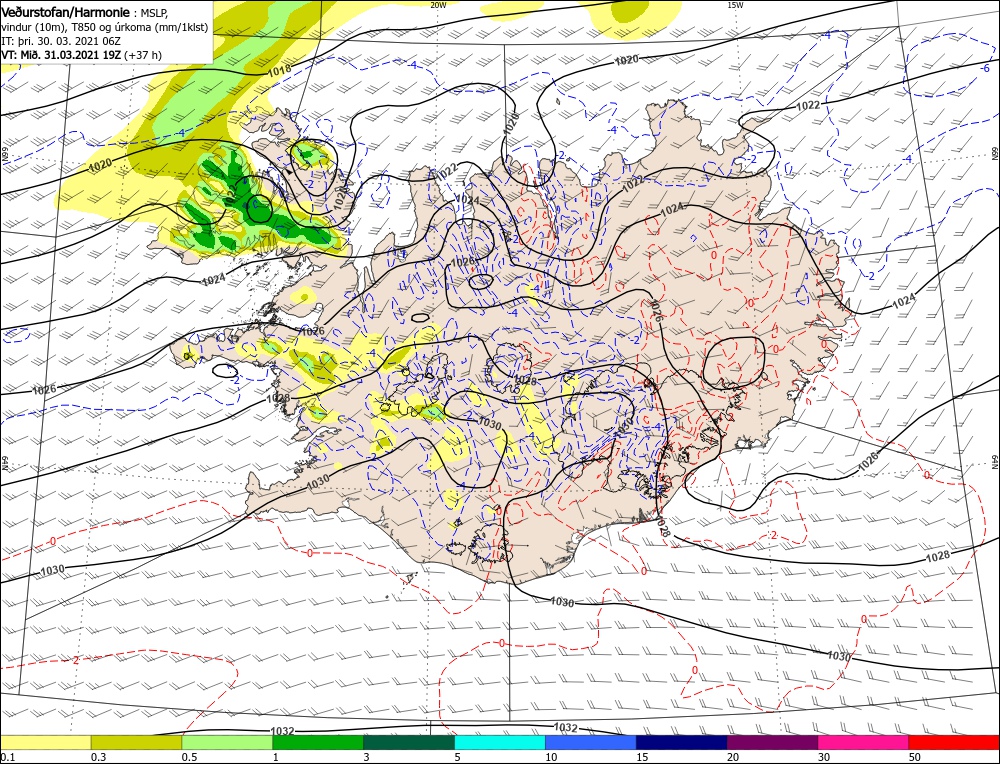Pick the blue 10 mm legend swatch
Screen dimensions: 1000x764
[x=591, y=742]
